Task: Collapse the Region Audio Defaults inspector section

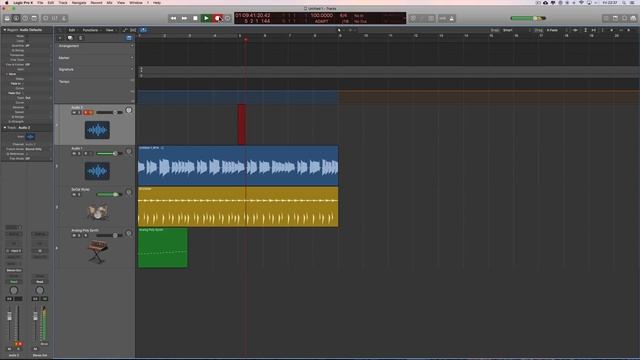Action: tap(4, 30)
